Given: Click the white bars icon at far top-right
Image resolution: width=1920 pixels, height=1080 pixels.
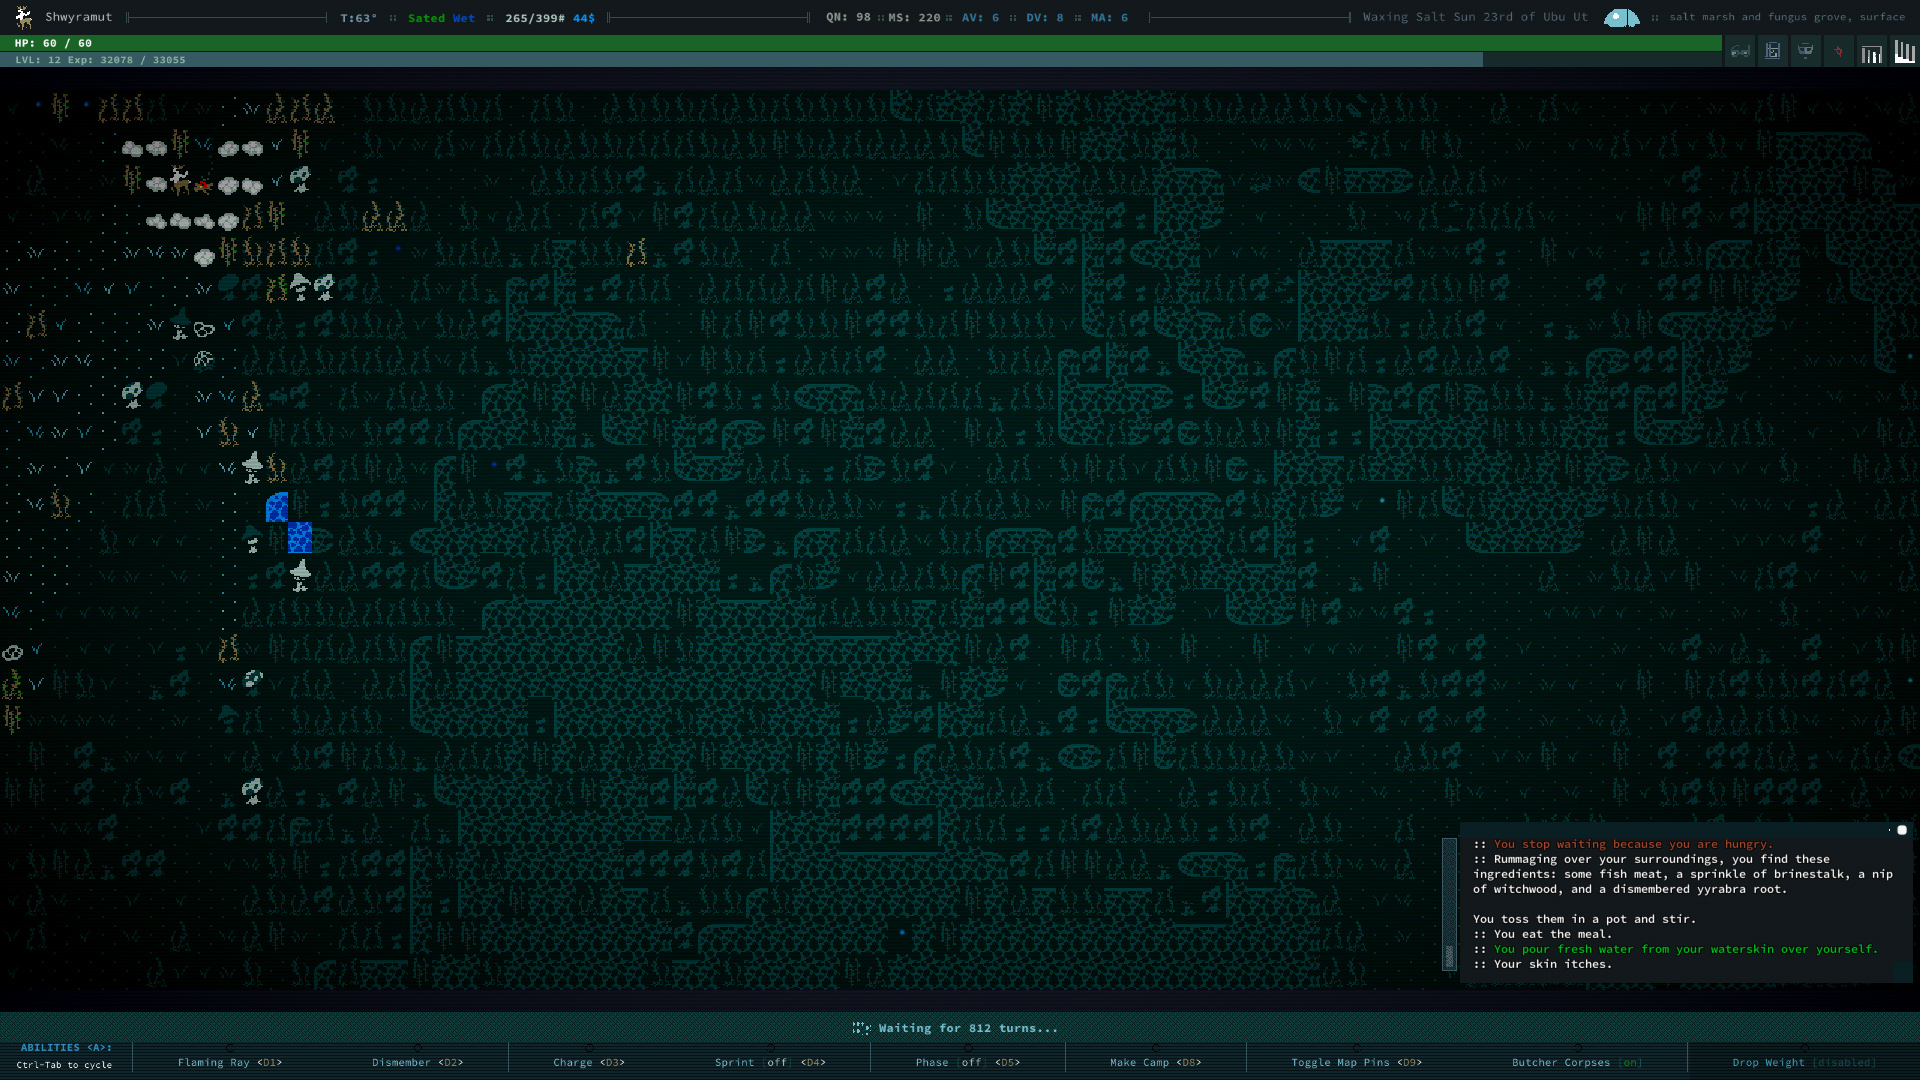Looking at the screenshot, I should click(x=1904, y=52).
